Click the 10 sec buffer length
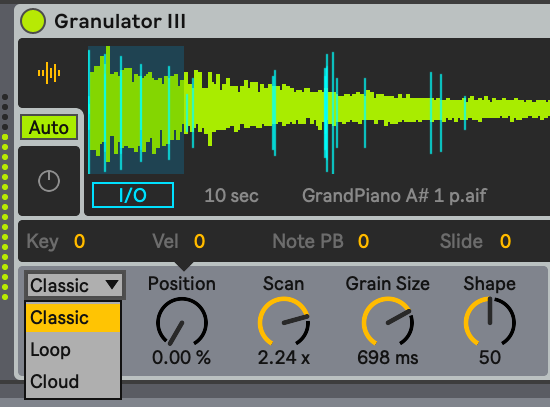550x407 pixels. tap(231, 195)
